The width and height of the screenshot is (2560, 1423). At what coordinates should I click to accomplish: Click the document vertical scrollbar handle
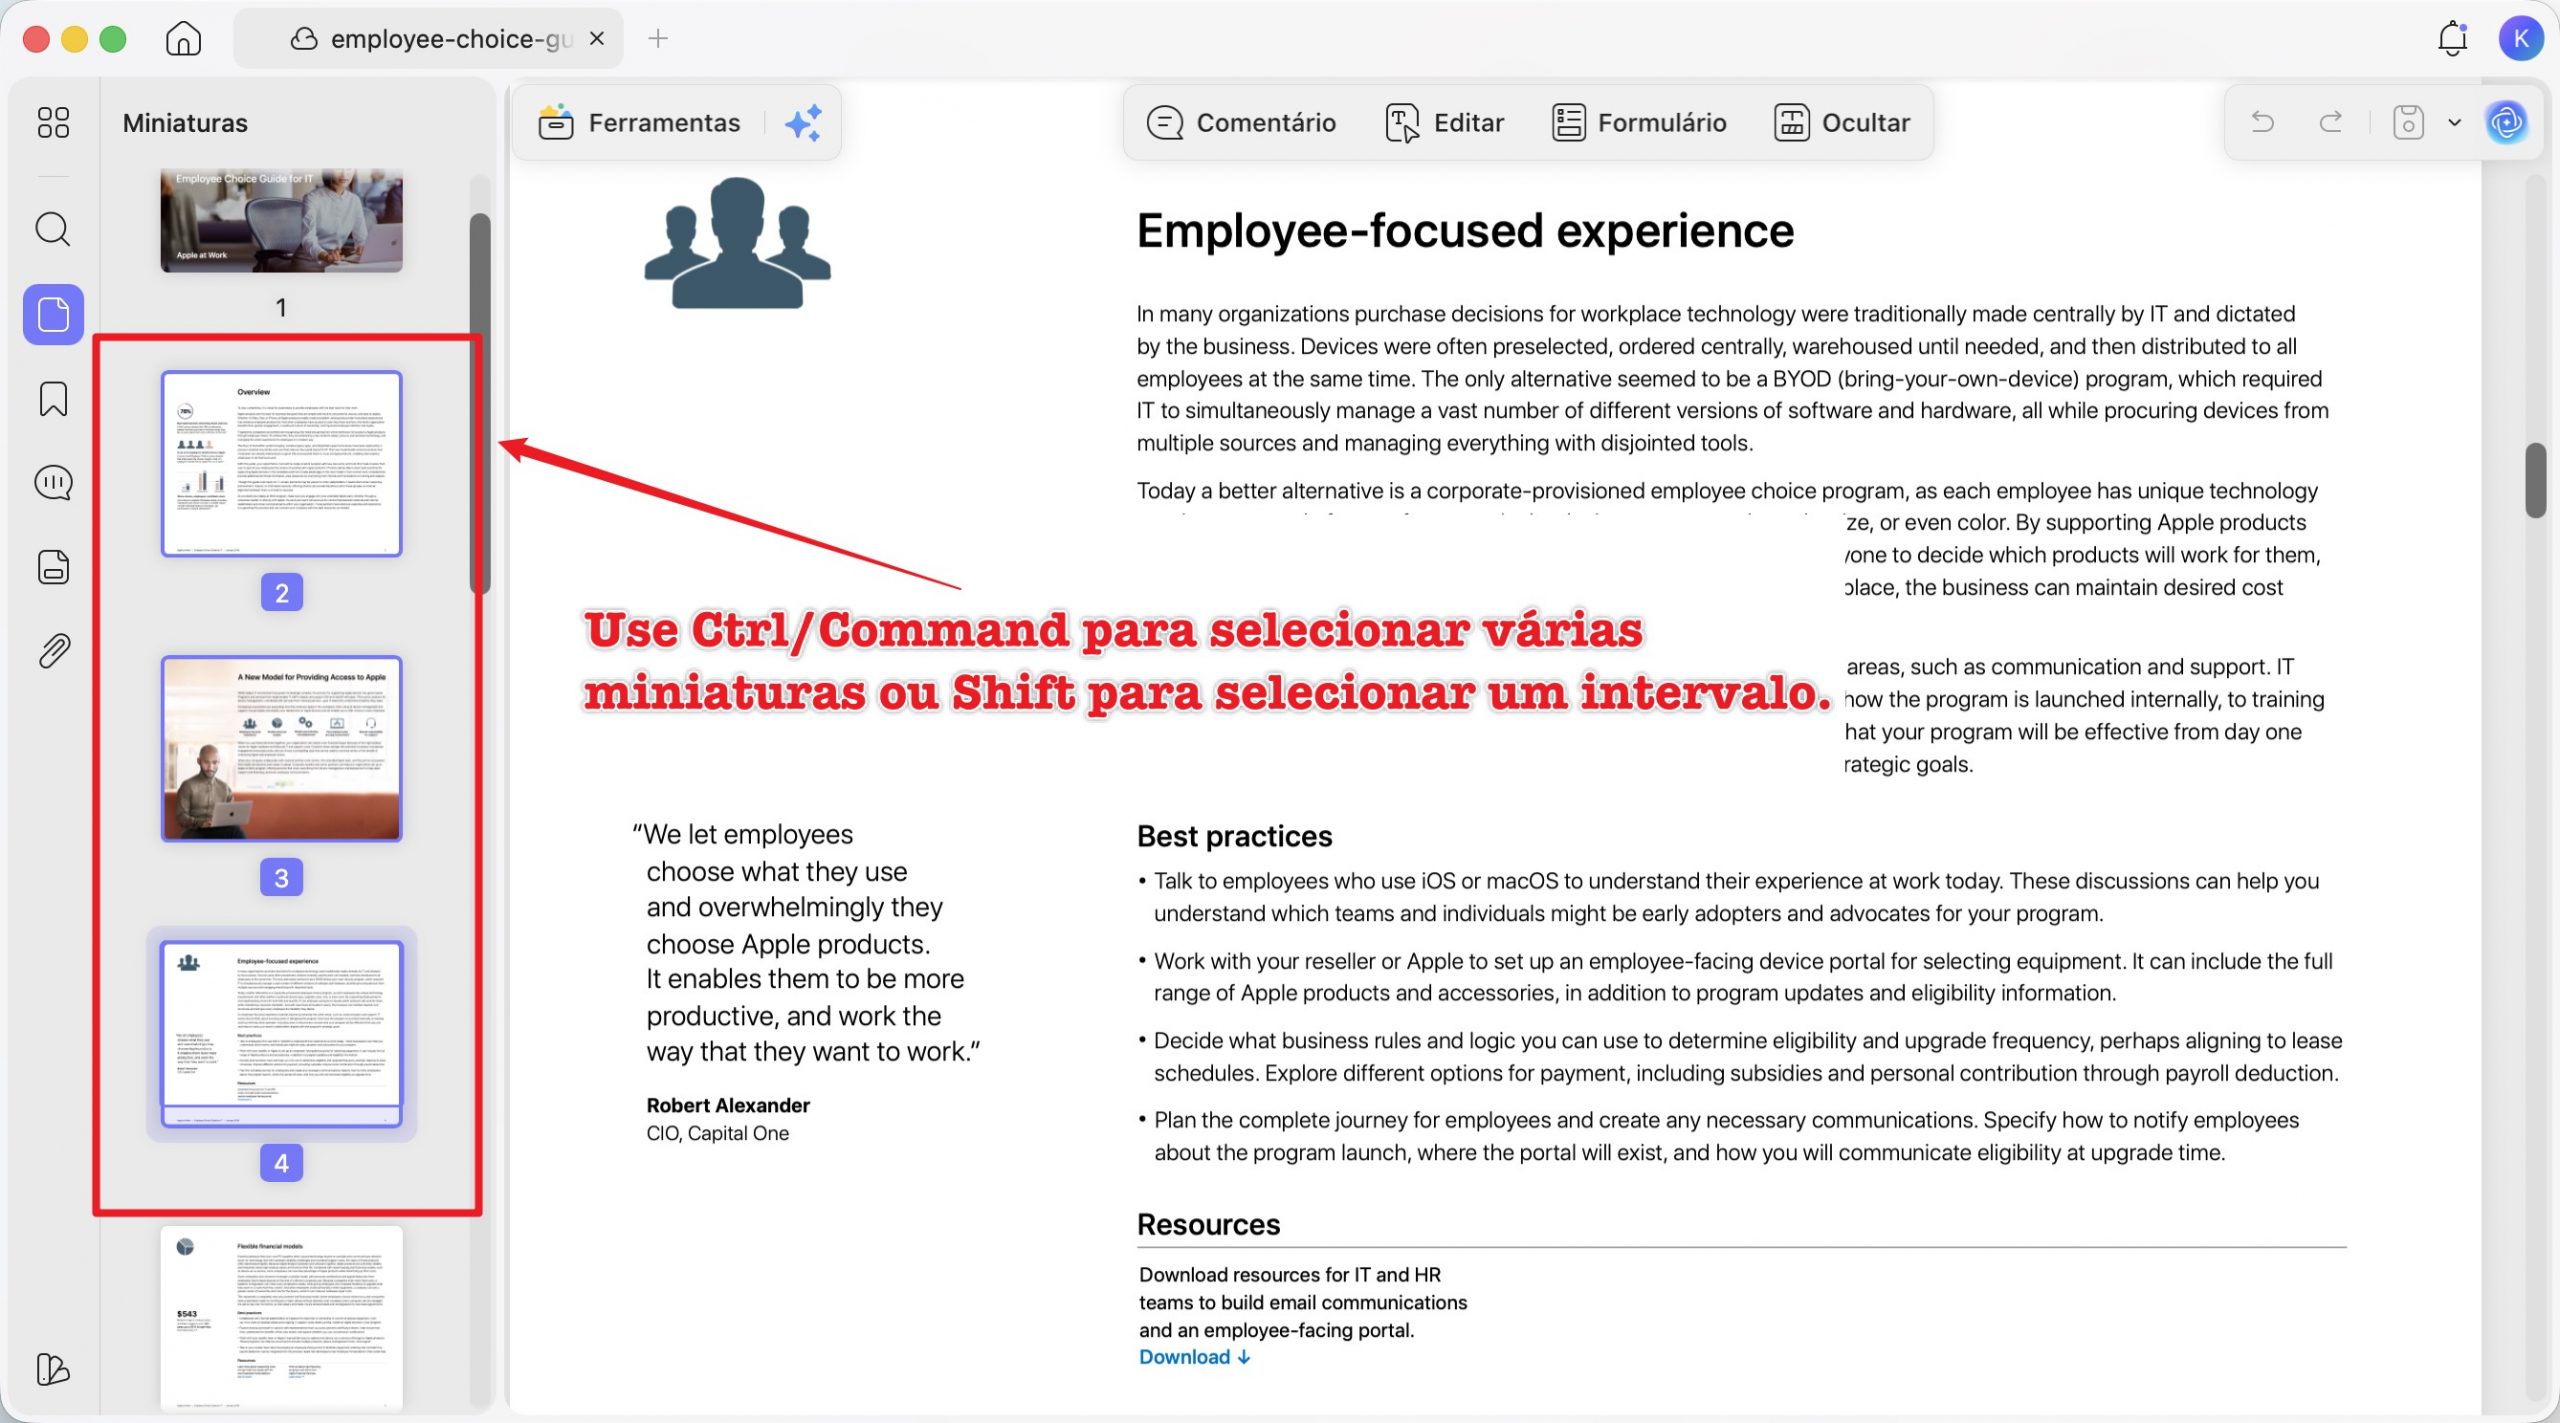(x=2535, y=480)
